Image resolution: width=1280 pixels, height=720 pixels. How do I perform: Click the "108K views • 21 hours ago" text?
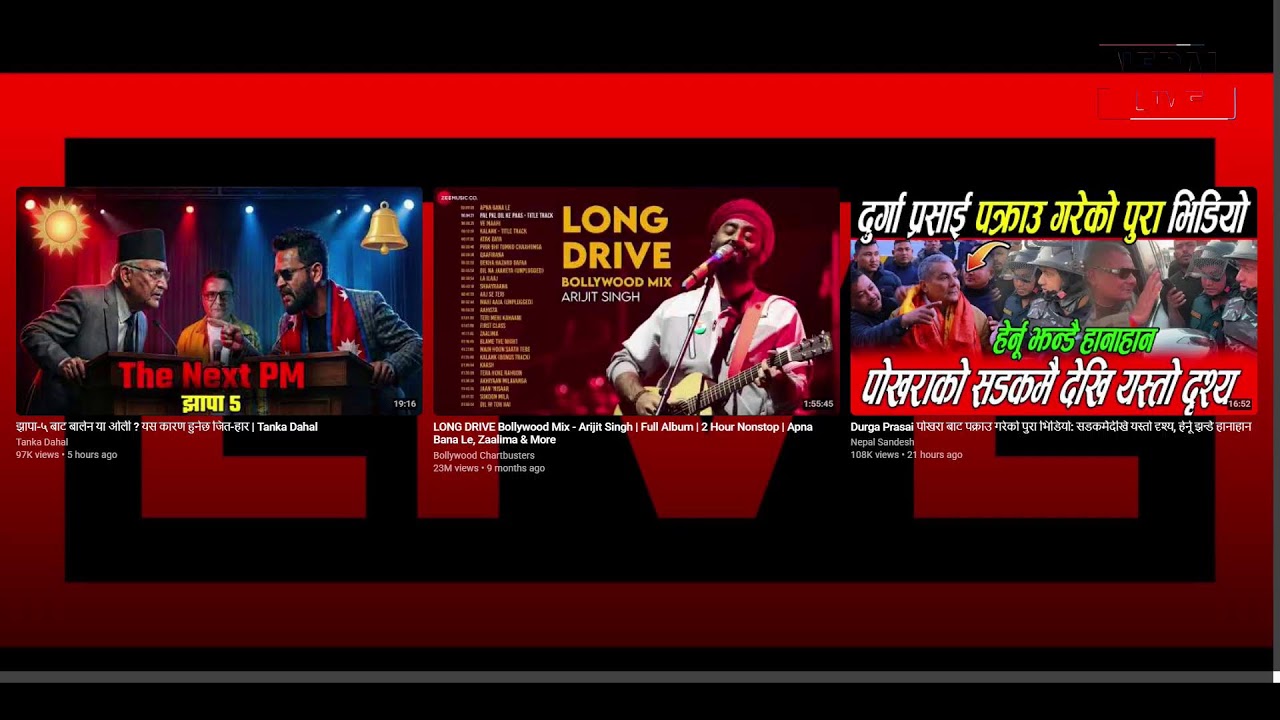(x=906, y=455)
